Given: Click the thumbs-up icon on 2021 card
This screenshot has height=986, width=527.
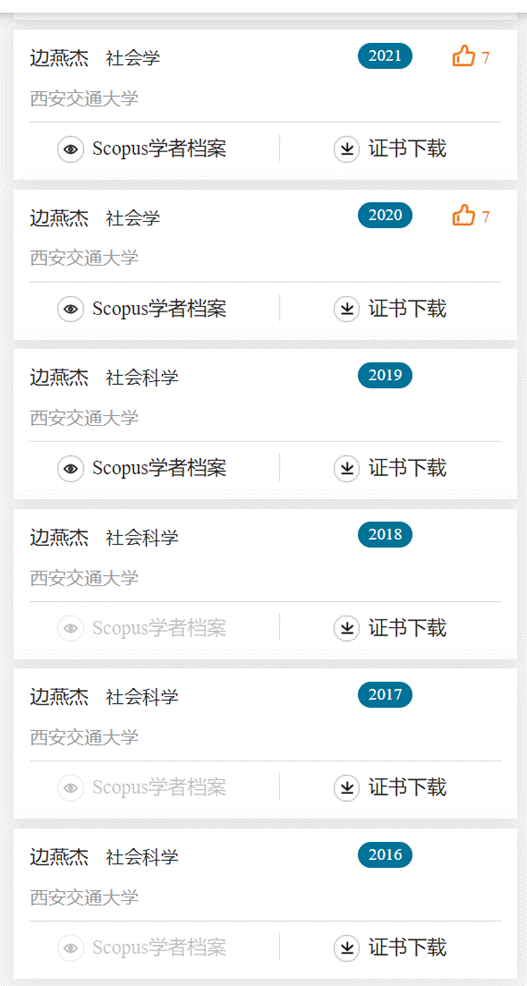Looking at the screenshot, I should pos(463,56).
